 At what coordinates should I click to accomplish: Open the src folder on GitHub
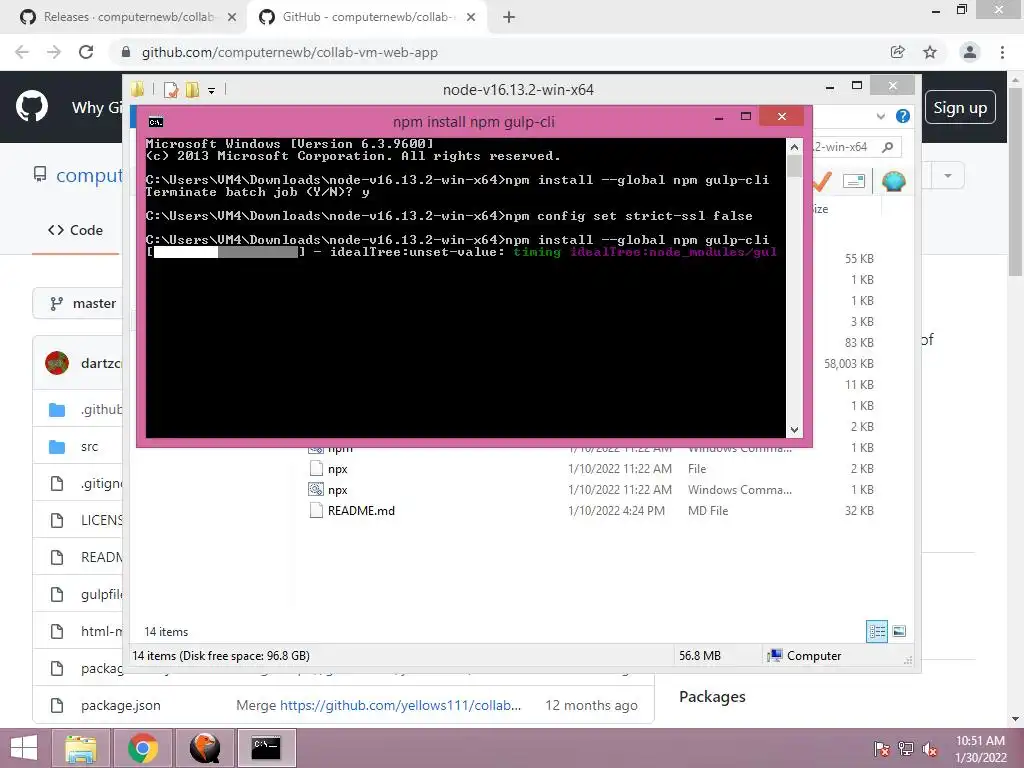pyautogui.click(x=89, y=447)
